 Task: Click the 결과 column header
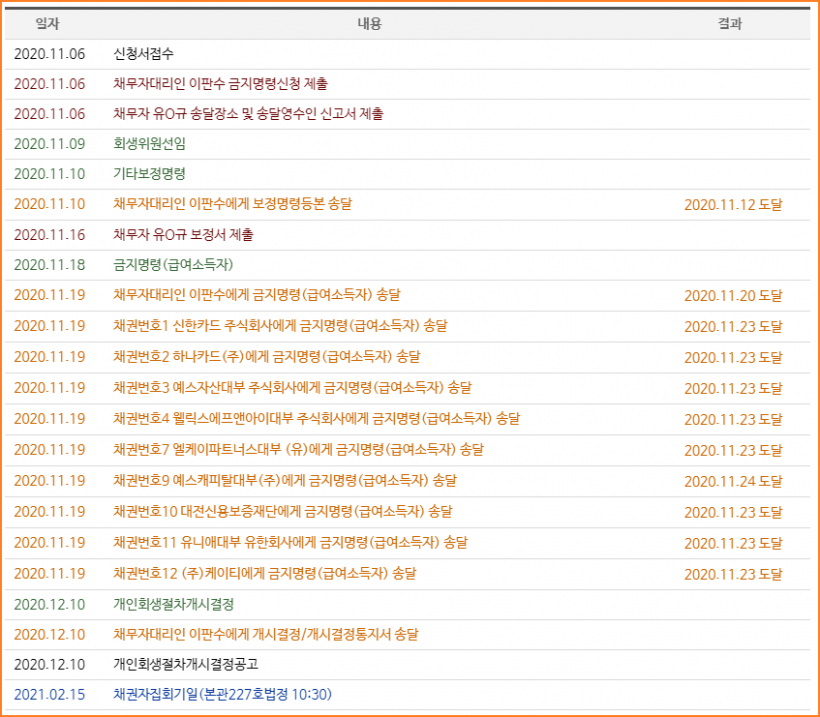point(730,24)
